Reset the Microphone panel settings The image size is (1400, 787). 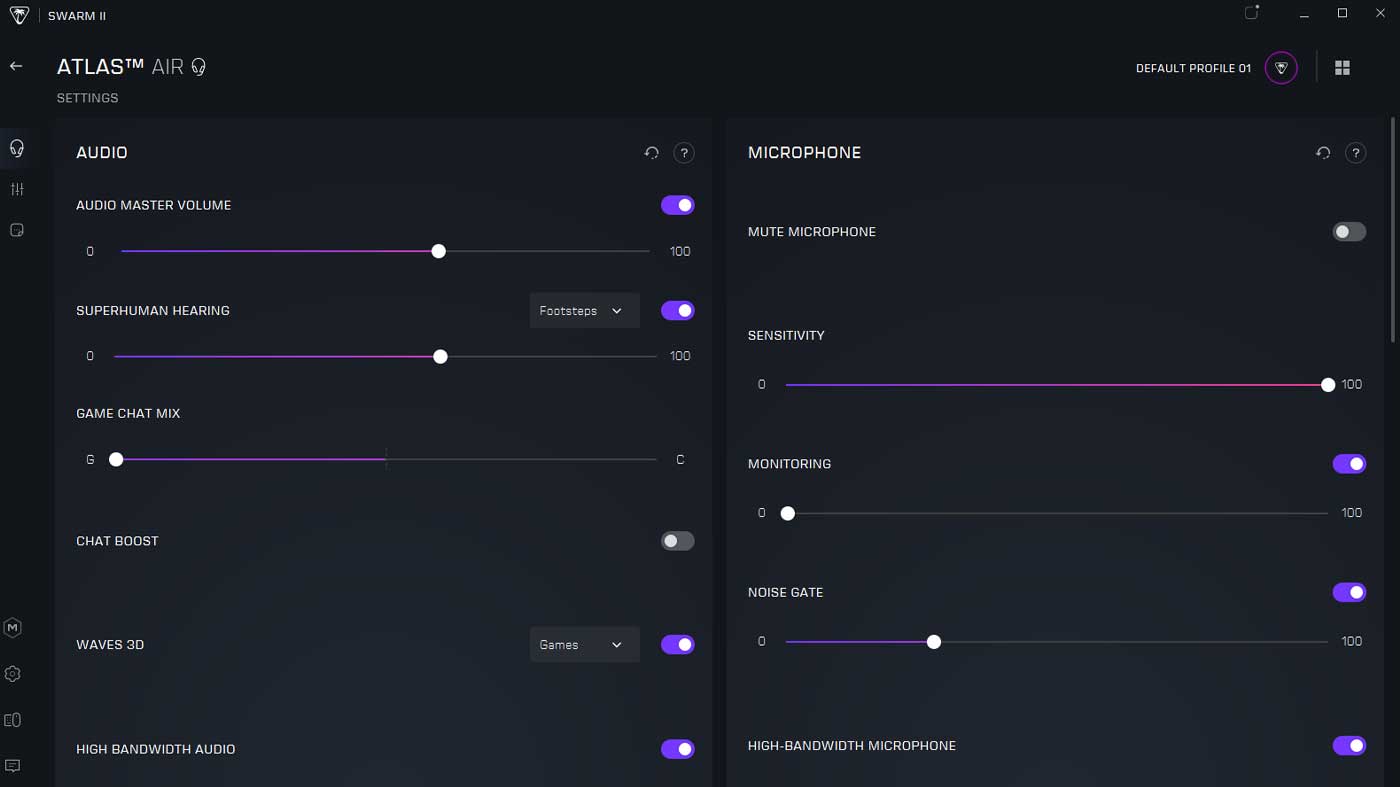pos(1323,153)
